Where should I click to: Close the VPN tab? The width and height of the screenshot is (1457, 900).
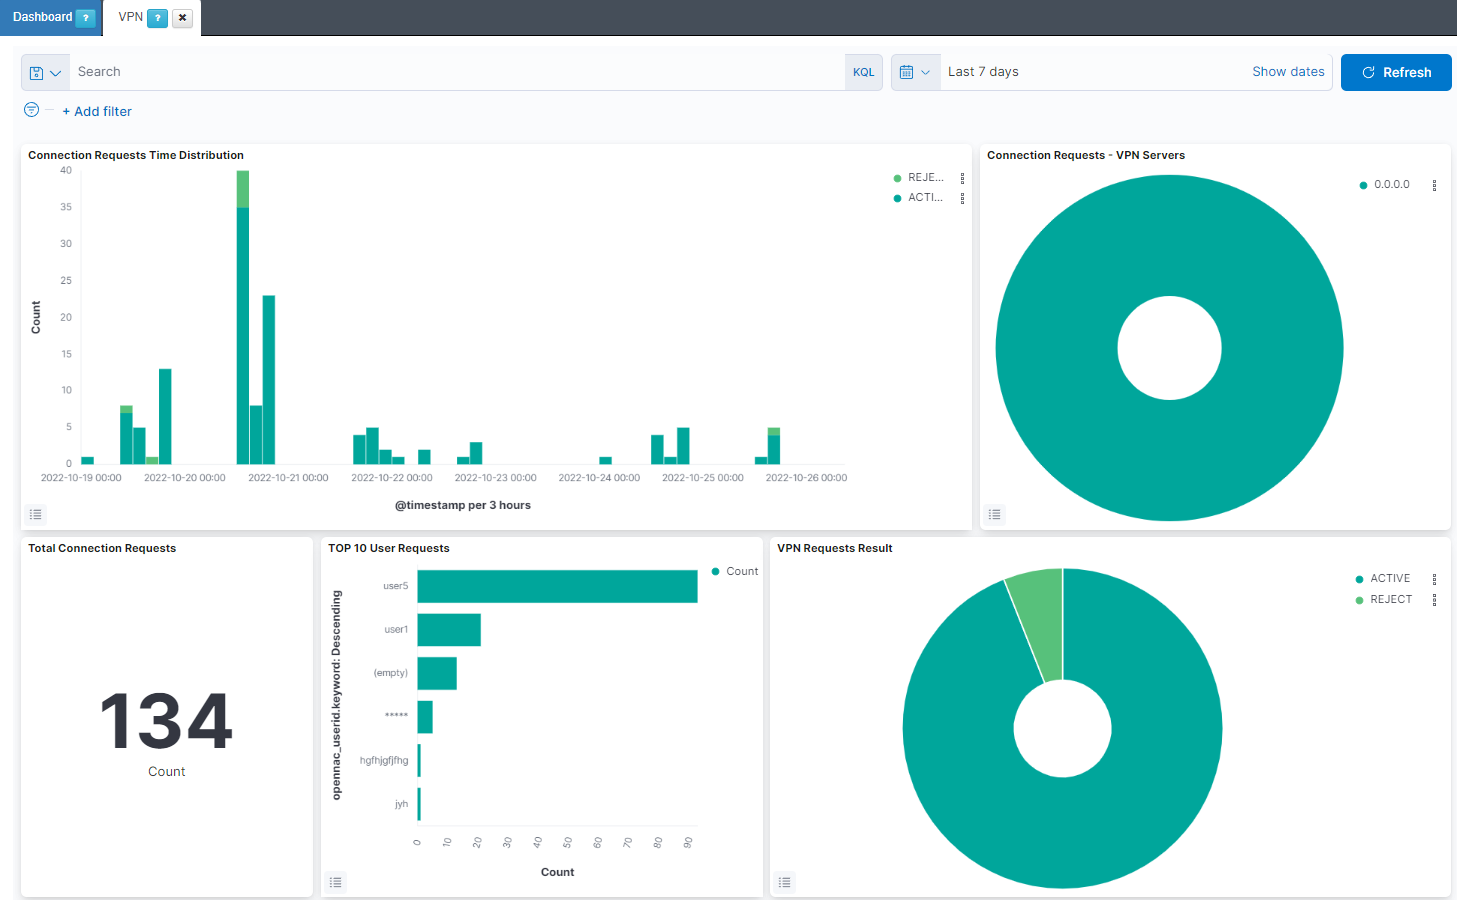tap(182, 18)
